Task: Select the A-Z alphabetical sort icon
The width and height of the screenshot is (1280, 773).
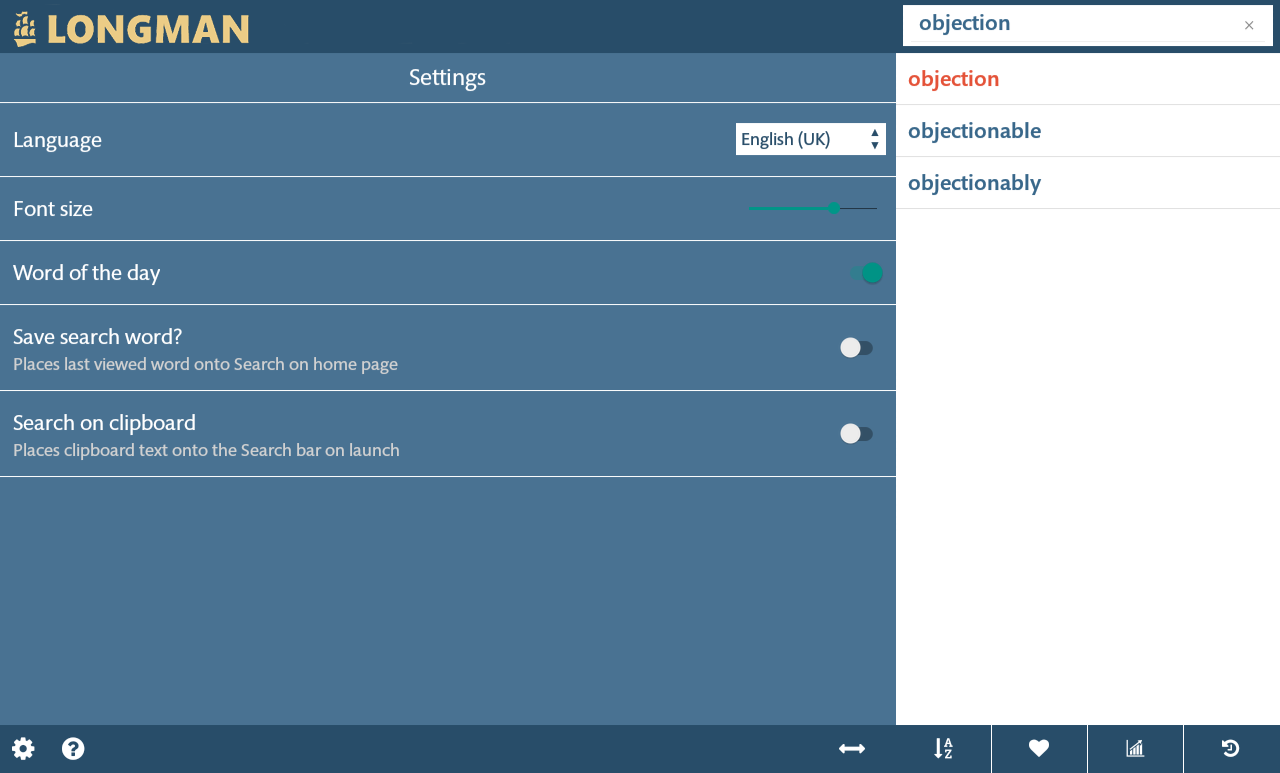Action: (943, 749)
